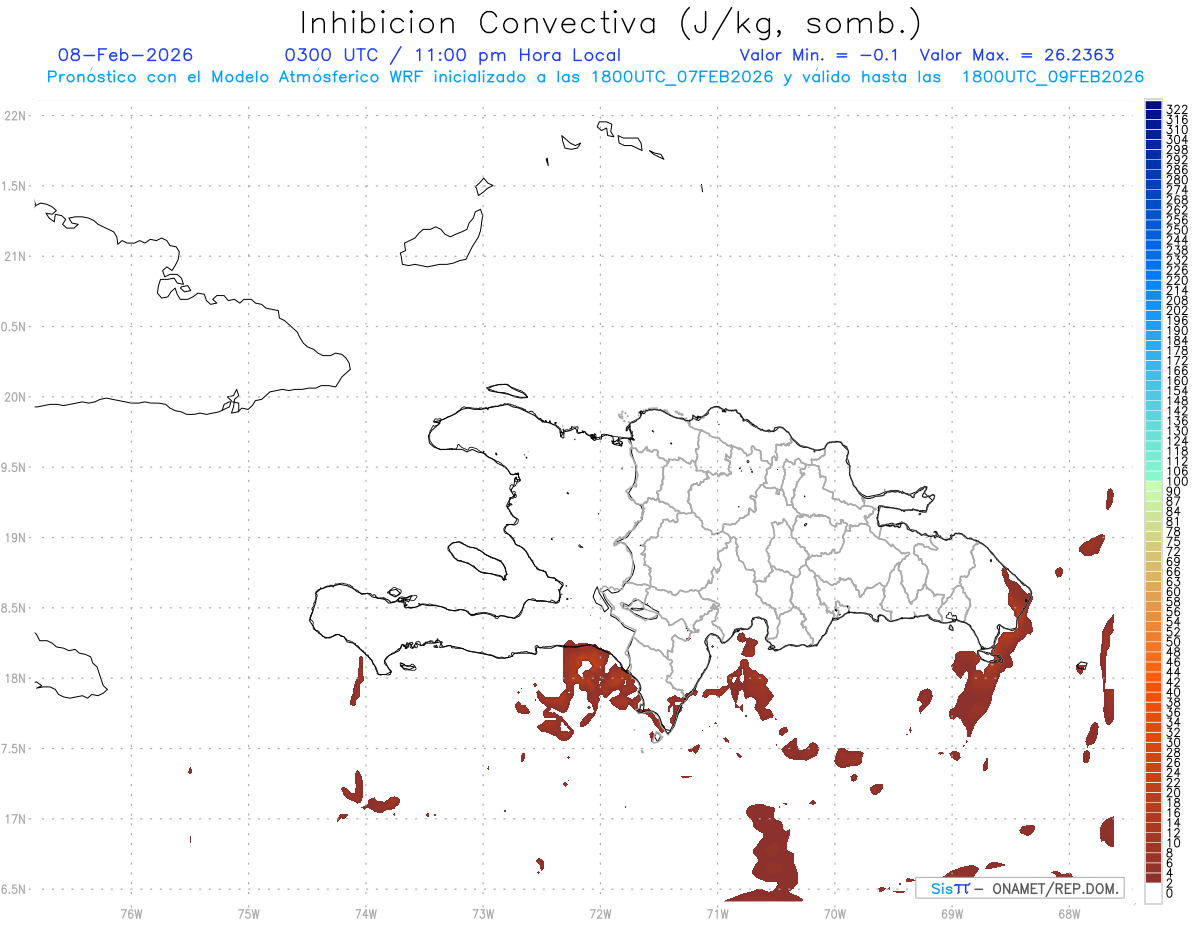Screen dimensions: 1200x927
Task: Click the '73W' longitude label
Action: pos(483,913)
